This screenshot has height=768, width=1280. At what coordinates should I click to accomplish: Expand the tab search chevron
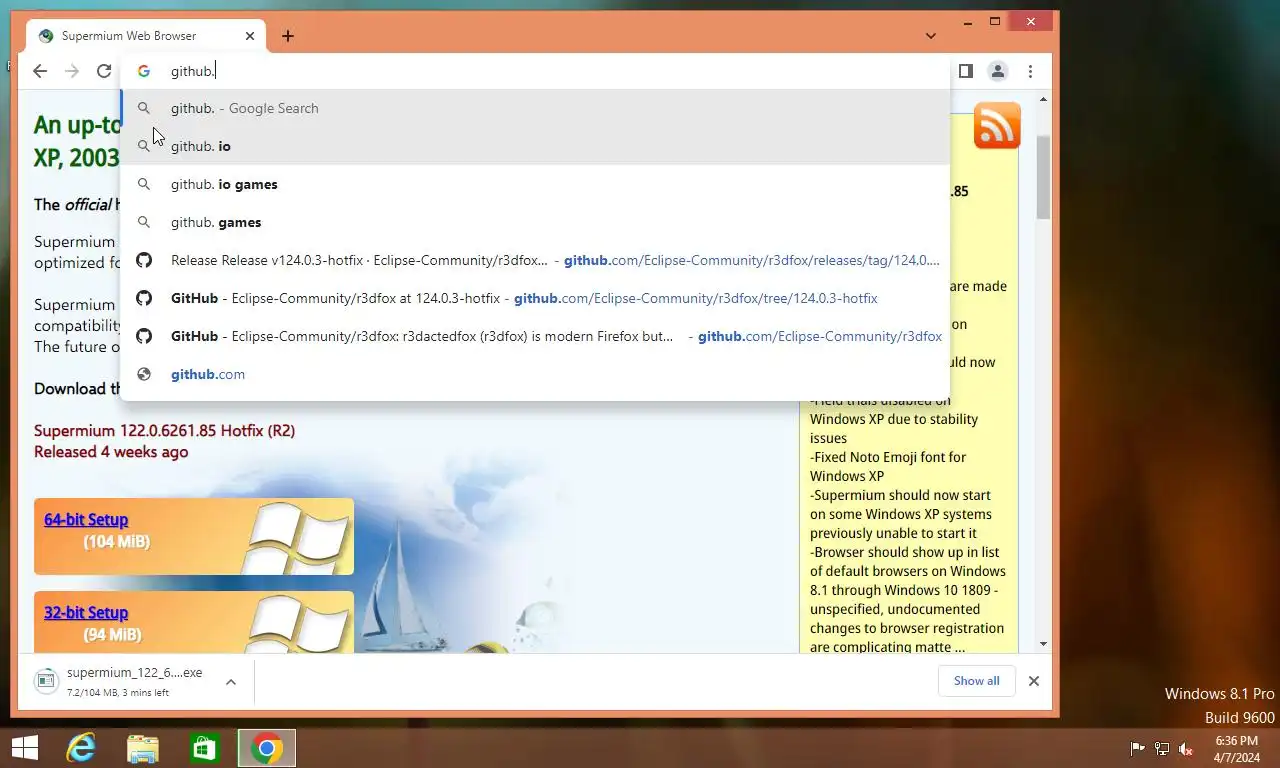coord(931,36)
